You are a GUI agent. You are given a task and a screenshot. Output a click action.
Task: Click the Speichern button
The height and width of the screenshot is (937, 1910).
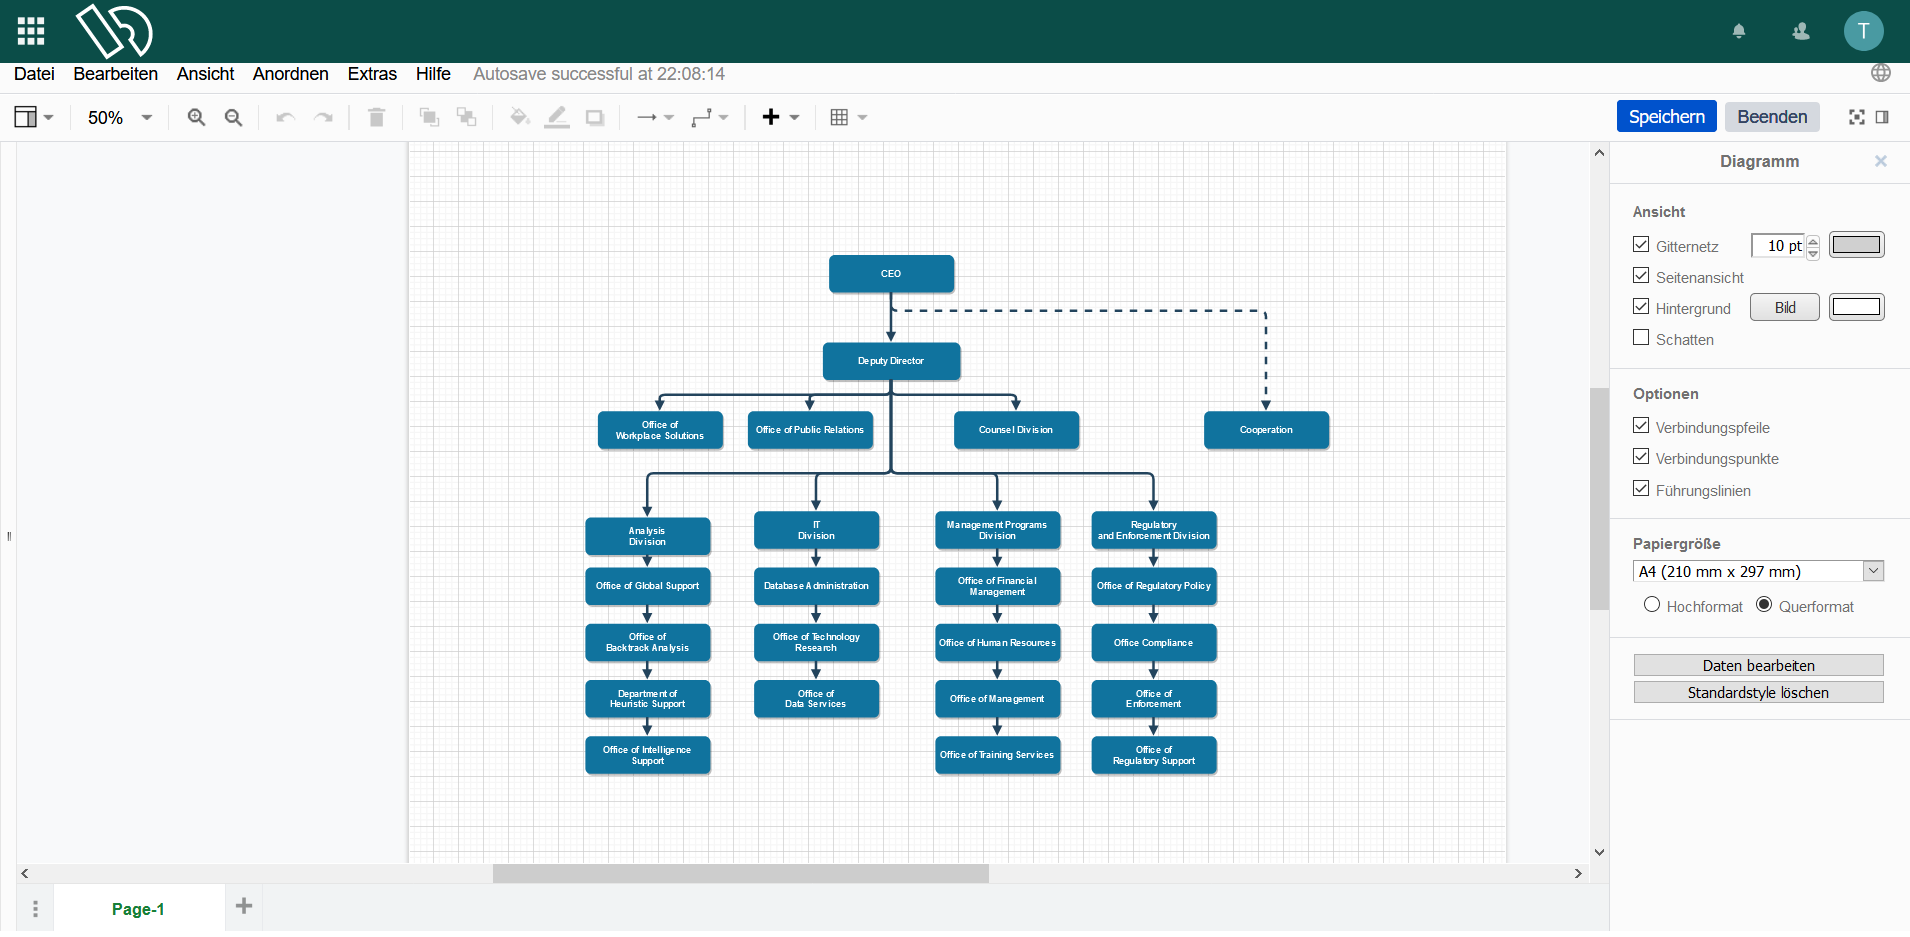(x=1666, y=116)
